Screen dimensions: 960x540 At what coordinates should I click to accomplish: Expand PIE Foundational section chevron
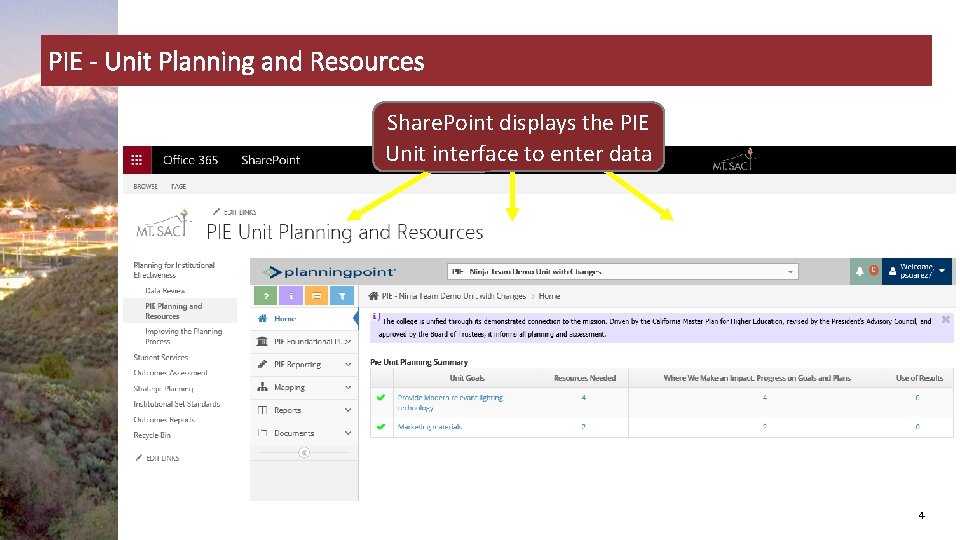[348, 342]
